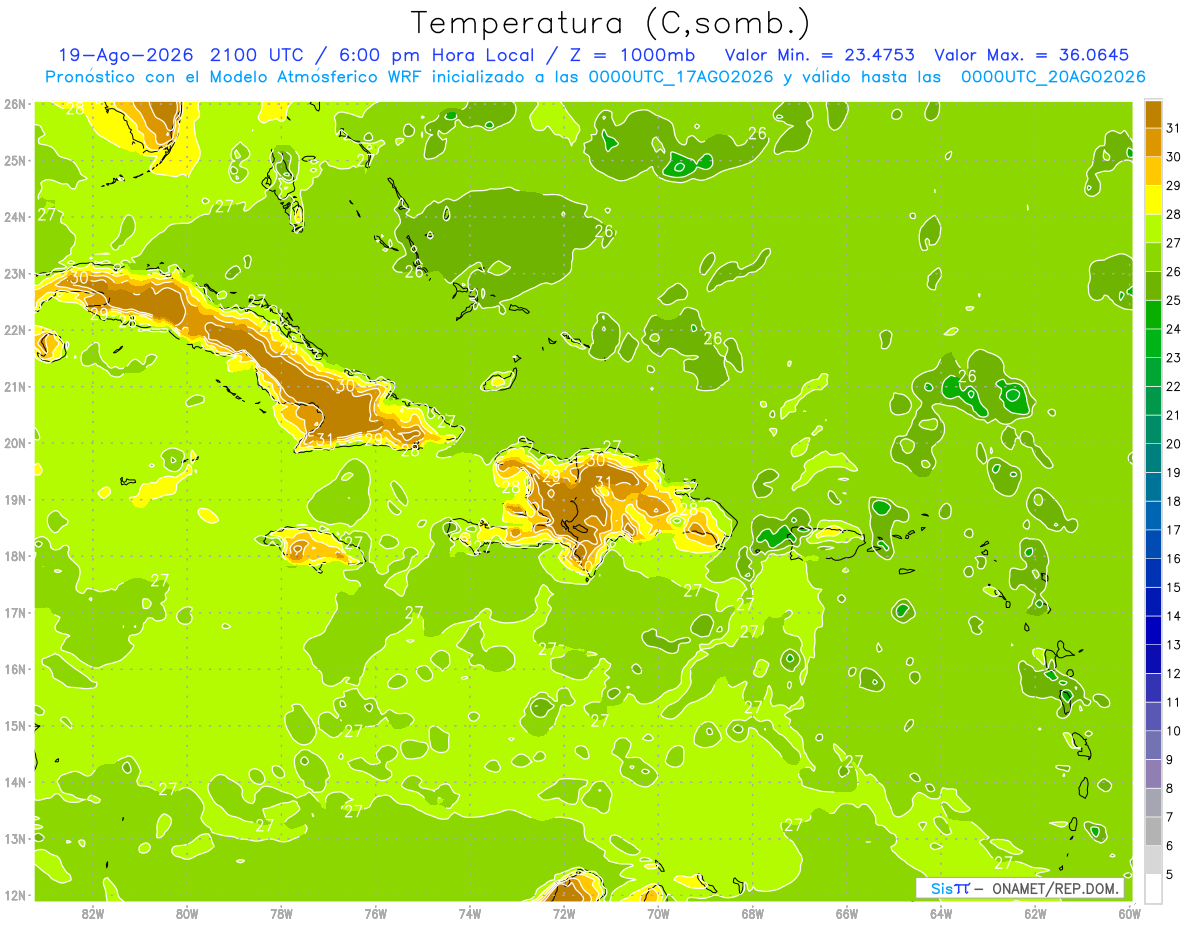Click the "19N" latitude axis label

(15, 499)
